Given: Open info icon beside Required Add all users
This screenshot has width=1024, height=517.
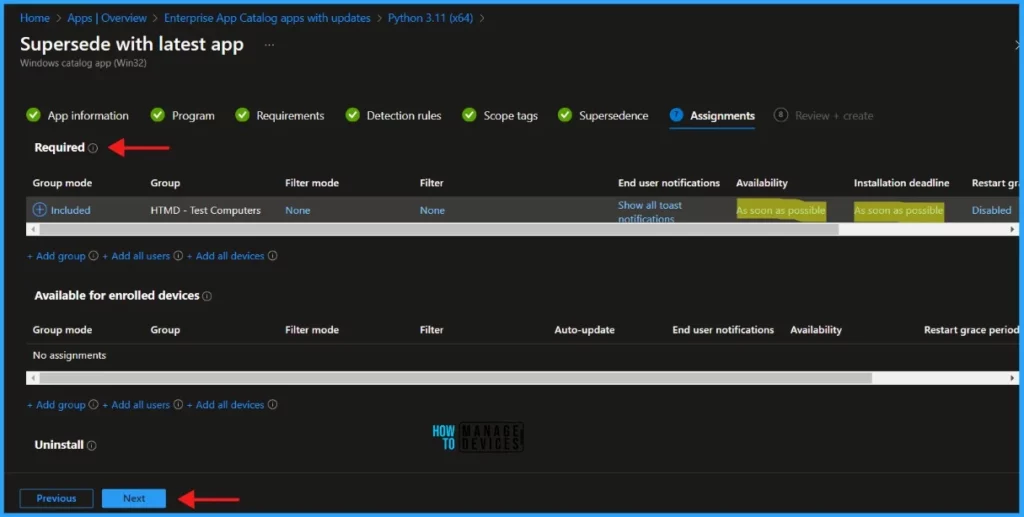Looking at the screenshot, I should tap(178, 256).
